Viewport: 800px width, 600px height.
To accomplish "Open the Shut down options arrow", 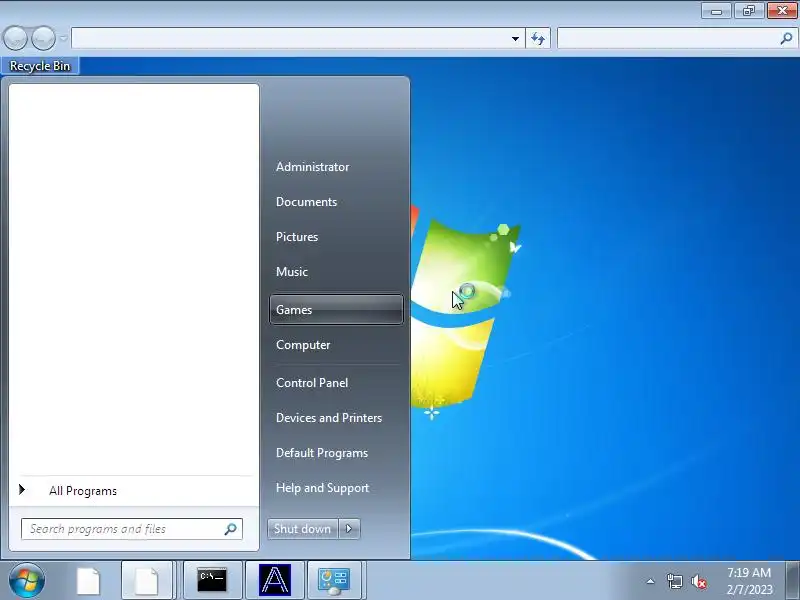I will pyautogui.click(x=349, y=529).
